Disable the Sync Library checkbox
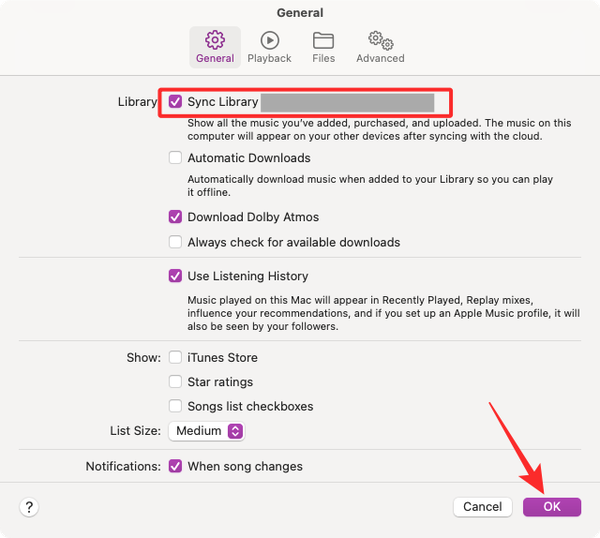 pos(176,102)
